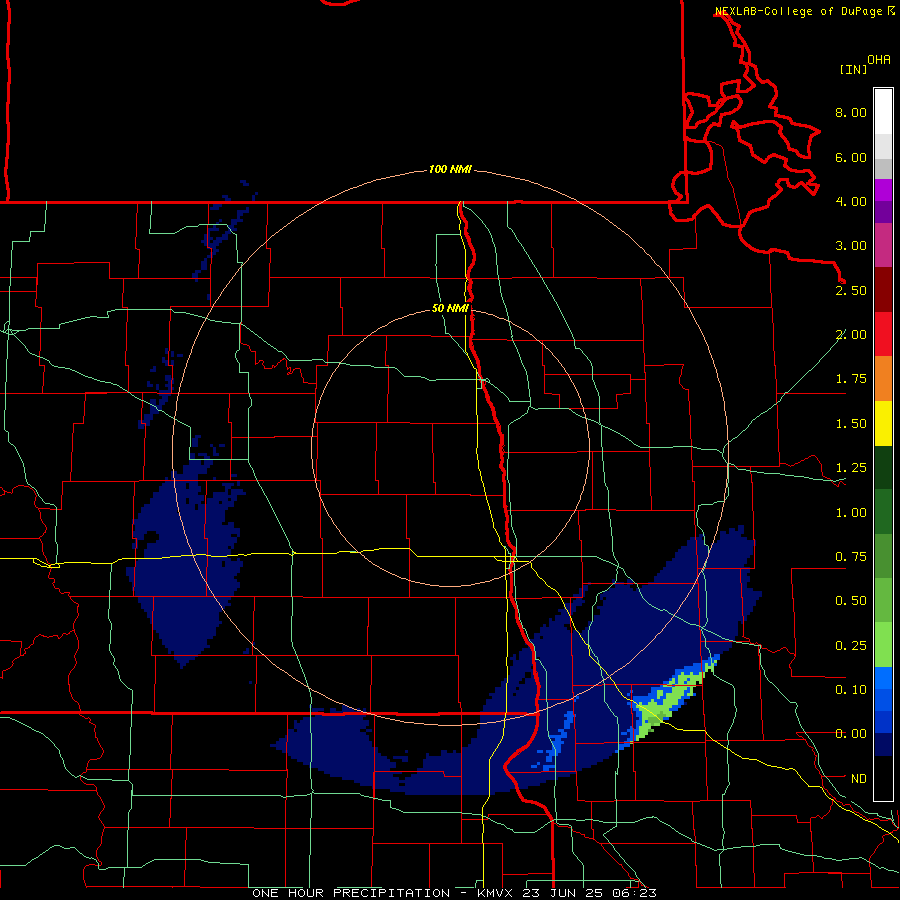The height and width of the screenshot is (900, 900).
Task: Click the 1.25 legend value
Action: click(x=851, y=468)
